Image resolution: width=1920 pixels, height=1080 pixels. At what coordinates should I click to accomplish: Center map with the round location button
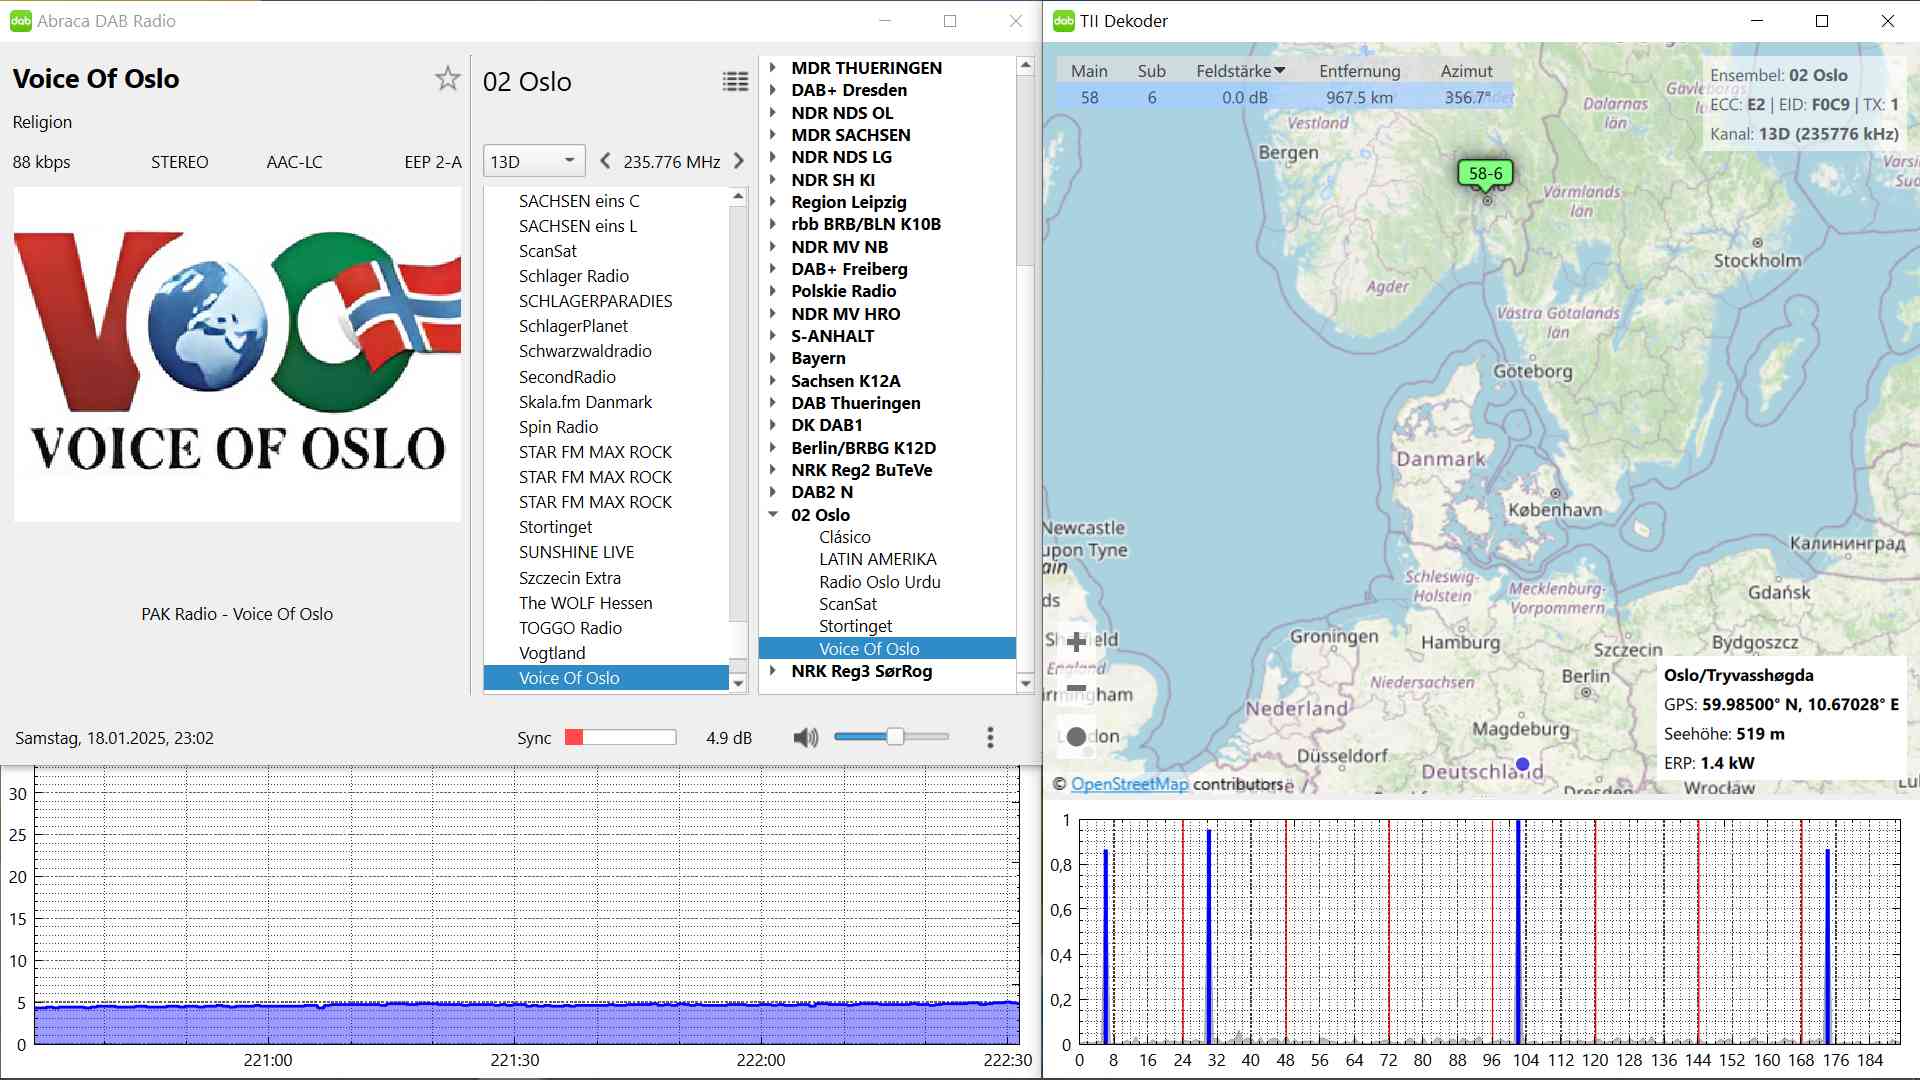[1076, 737]
